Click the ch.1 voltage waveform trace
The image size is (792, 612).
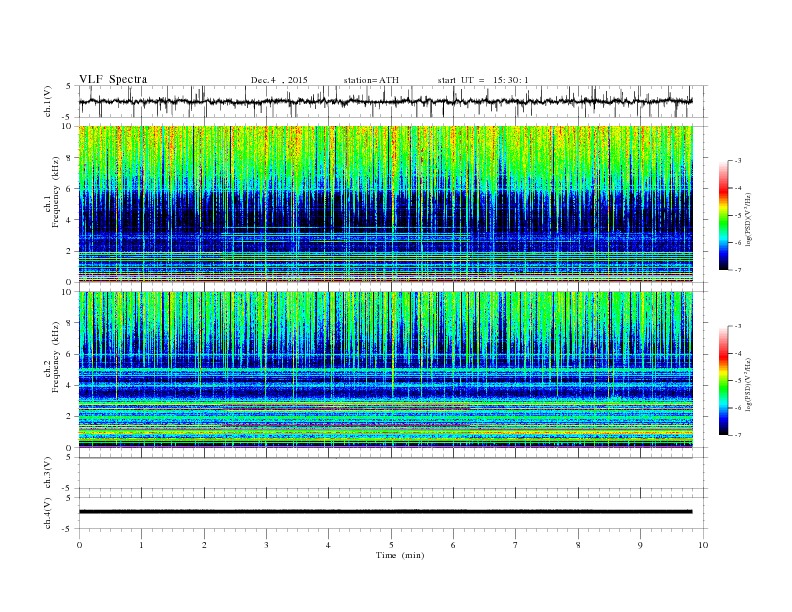[x=385, y=101]
